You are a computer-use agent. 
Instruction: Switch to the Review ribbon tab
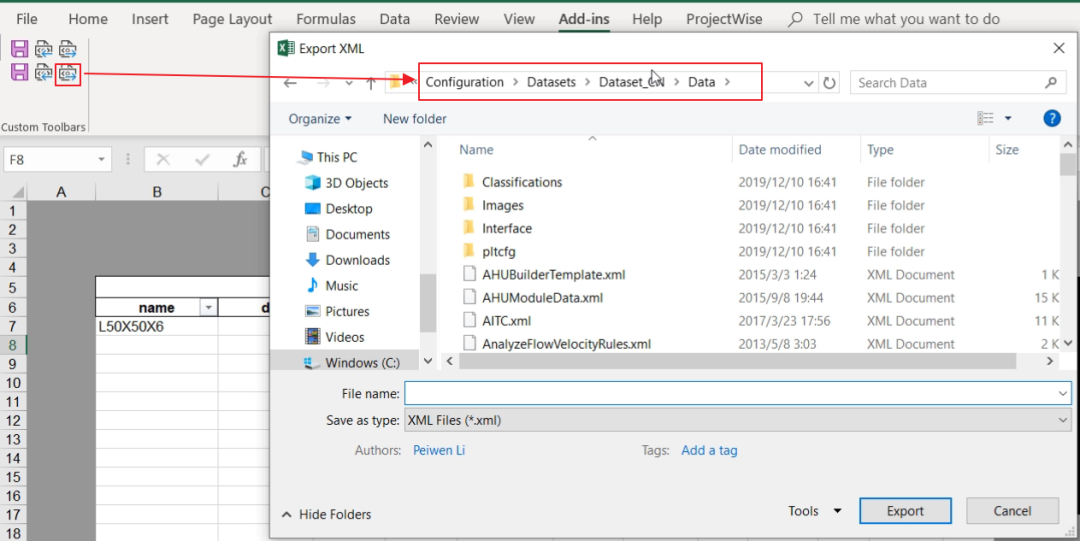pos(457,19)
